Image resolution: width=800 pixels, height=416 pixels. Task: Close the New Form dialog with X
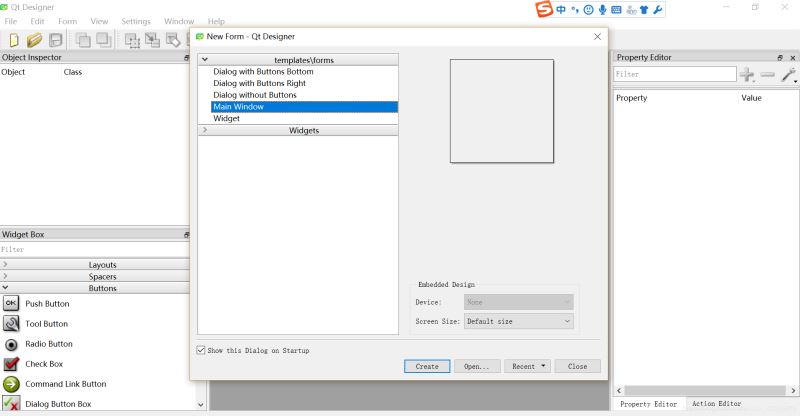click(597, 37)
